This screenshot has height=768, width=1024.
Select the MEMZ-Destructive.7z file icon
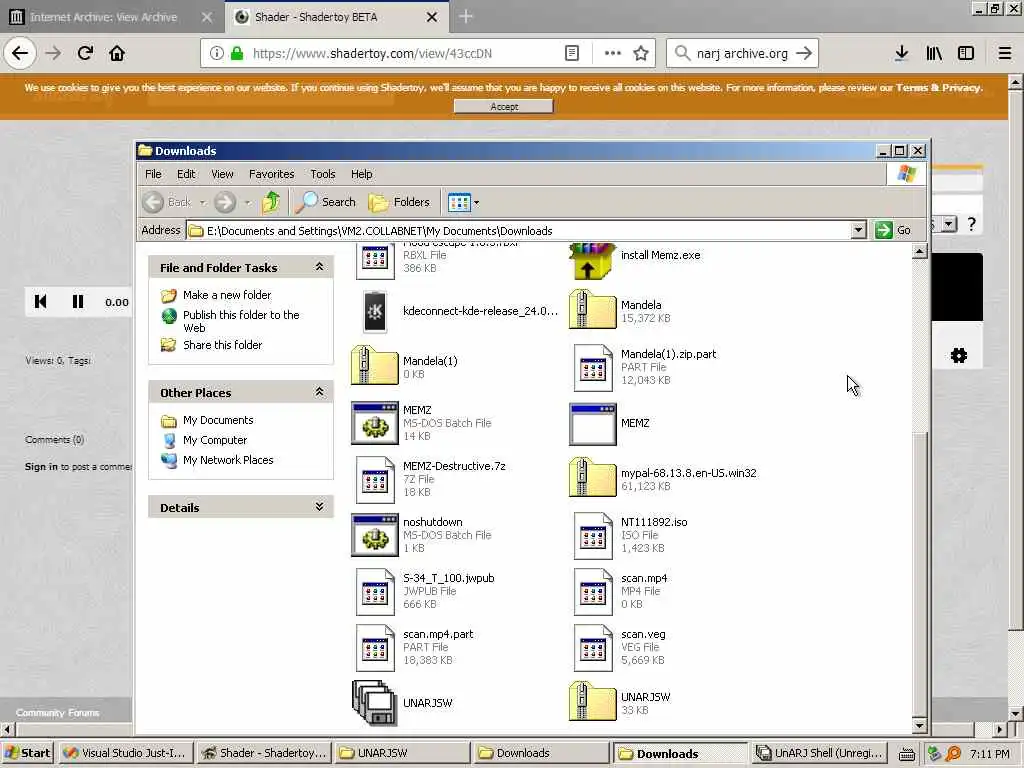pos(375,480)
